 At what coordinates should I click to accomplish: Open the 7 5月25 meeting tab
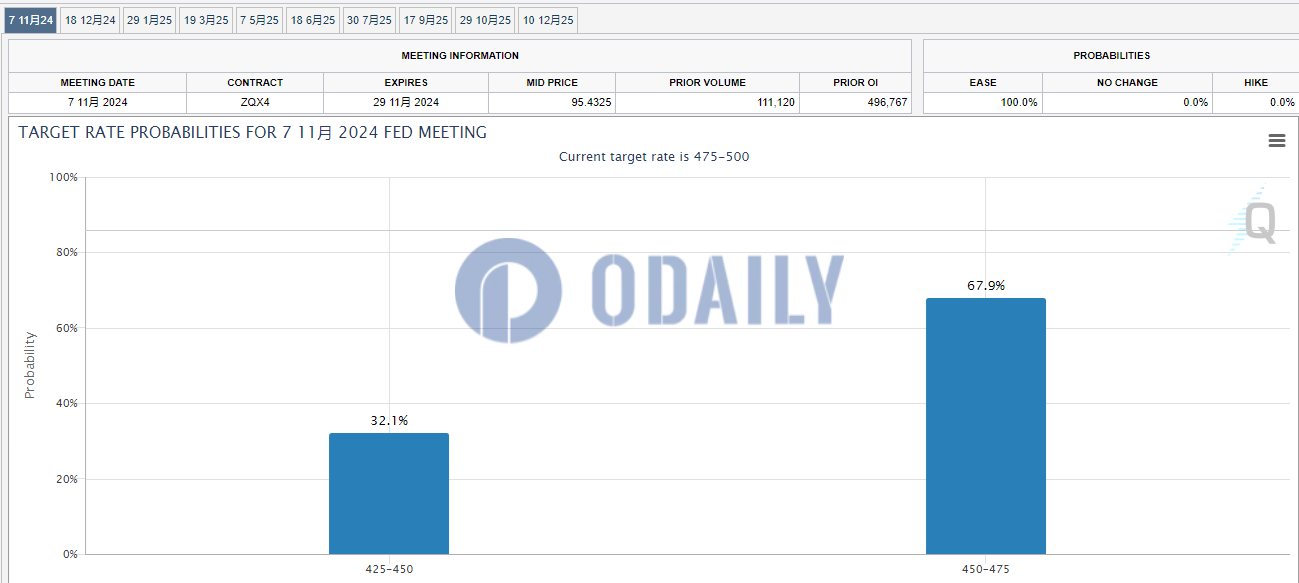[x=259, y=20]
